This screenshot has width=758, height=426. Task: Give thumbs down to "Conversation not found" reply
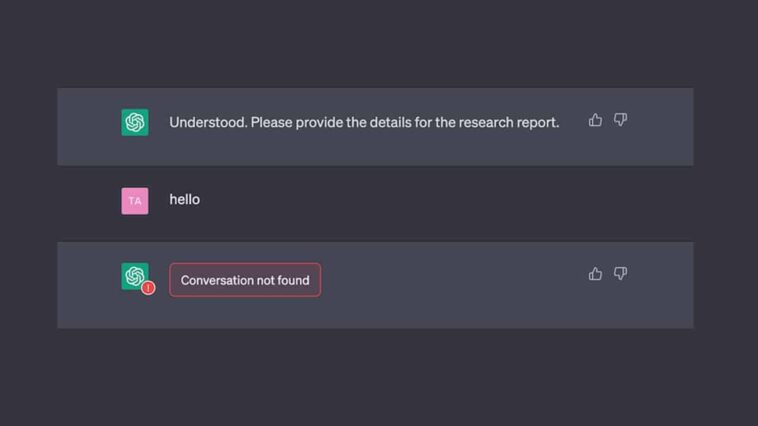(x=620, y=274)
